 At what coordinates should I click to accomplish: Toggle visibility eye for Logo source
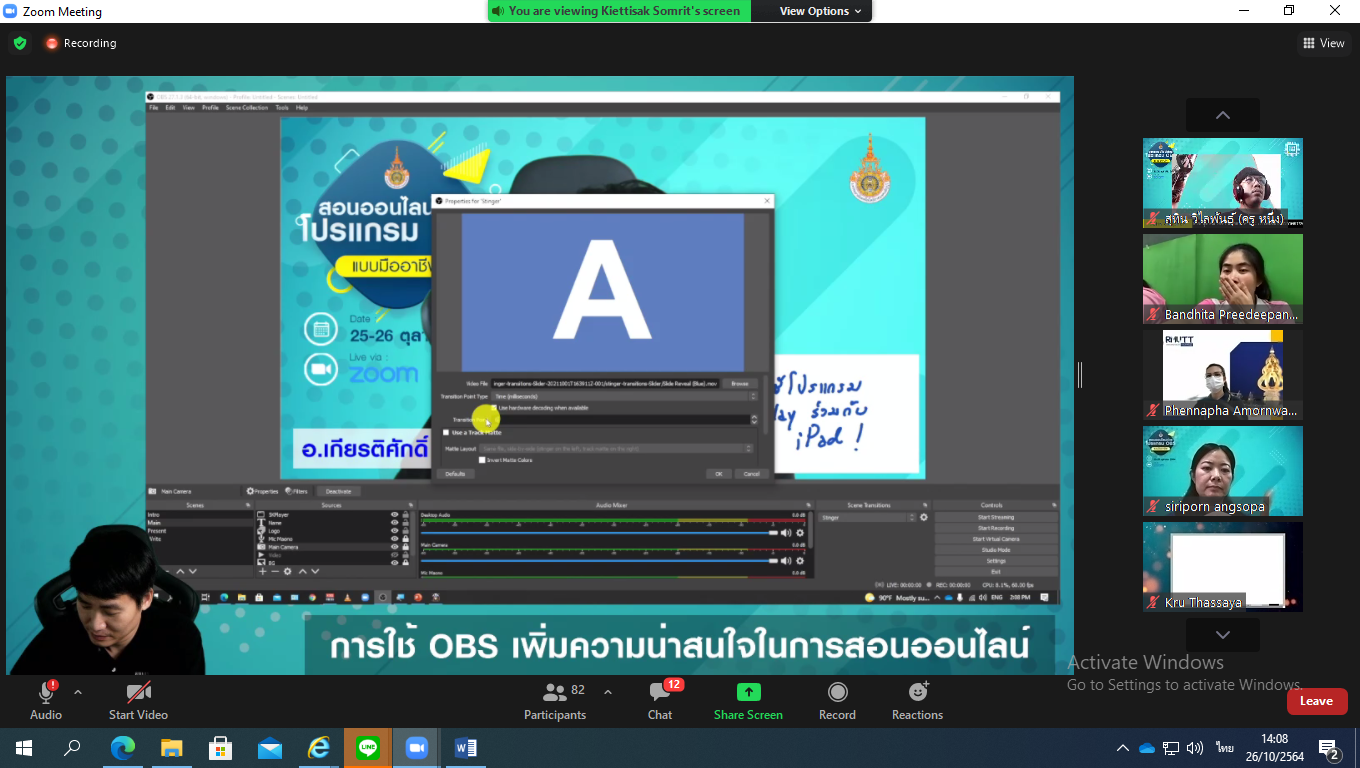(x=394, y=531)
